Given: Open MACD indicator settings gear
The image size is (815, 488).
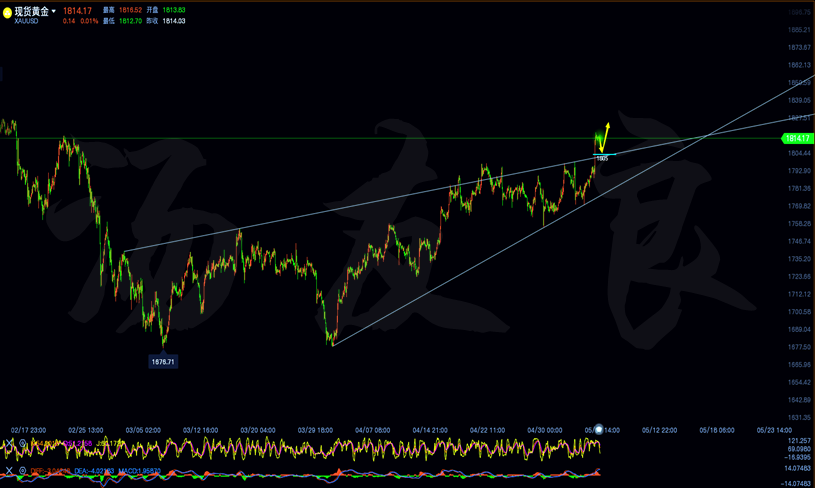Looking at the screenshot, I should (x=23, y=470).
